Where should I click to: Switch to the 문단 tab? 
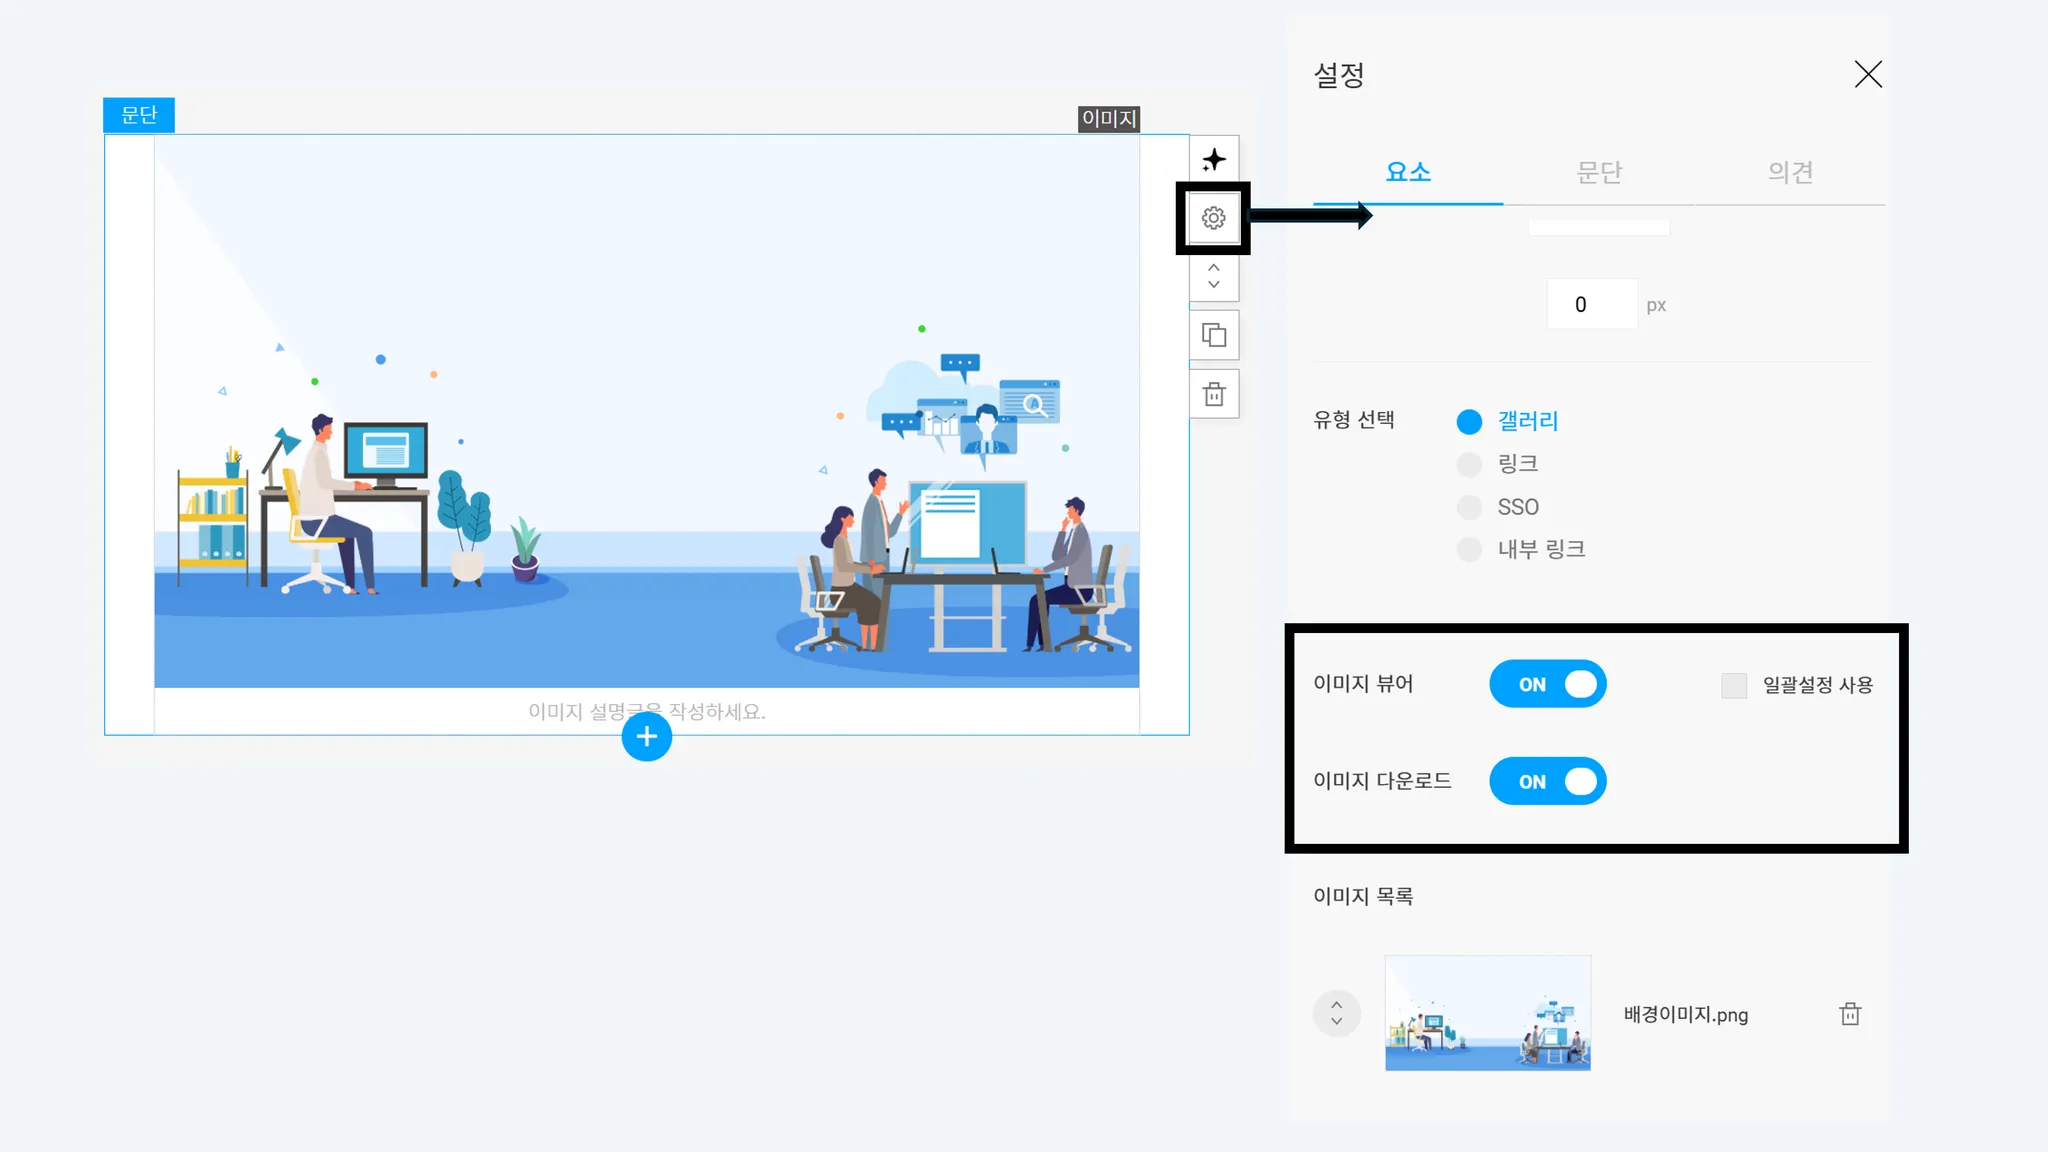pos(1598,172)
